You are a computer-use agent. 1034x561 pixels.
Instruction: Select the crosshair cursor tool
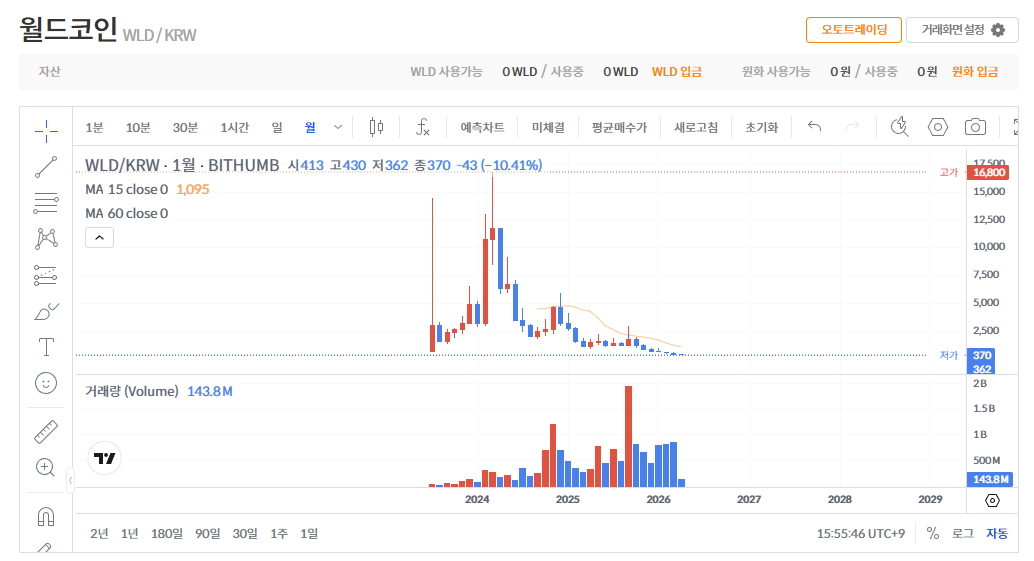pyautogui.click(x=46, y=131)
